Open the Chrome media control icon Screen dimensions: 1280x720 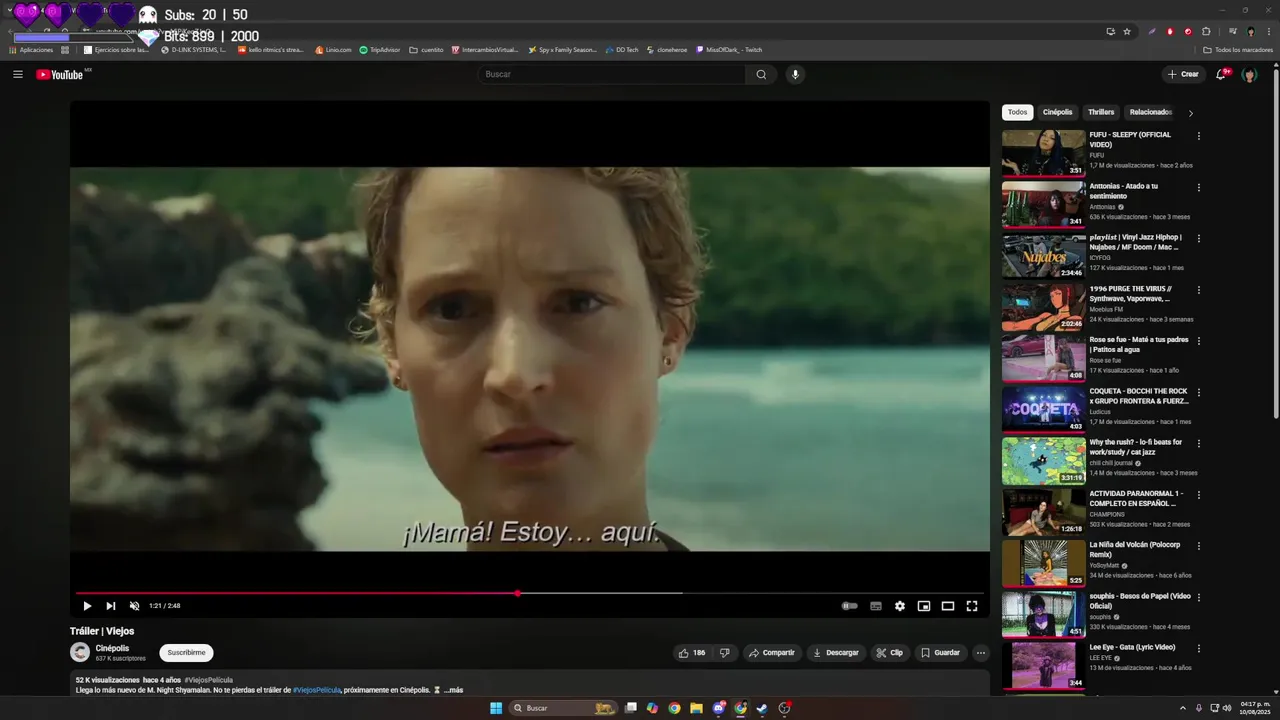click(x=1232, y=31)
